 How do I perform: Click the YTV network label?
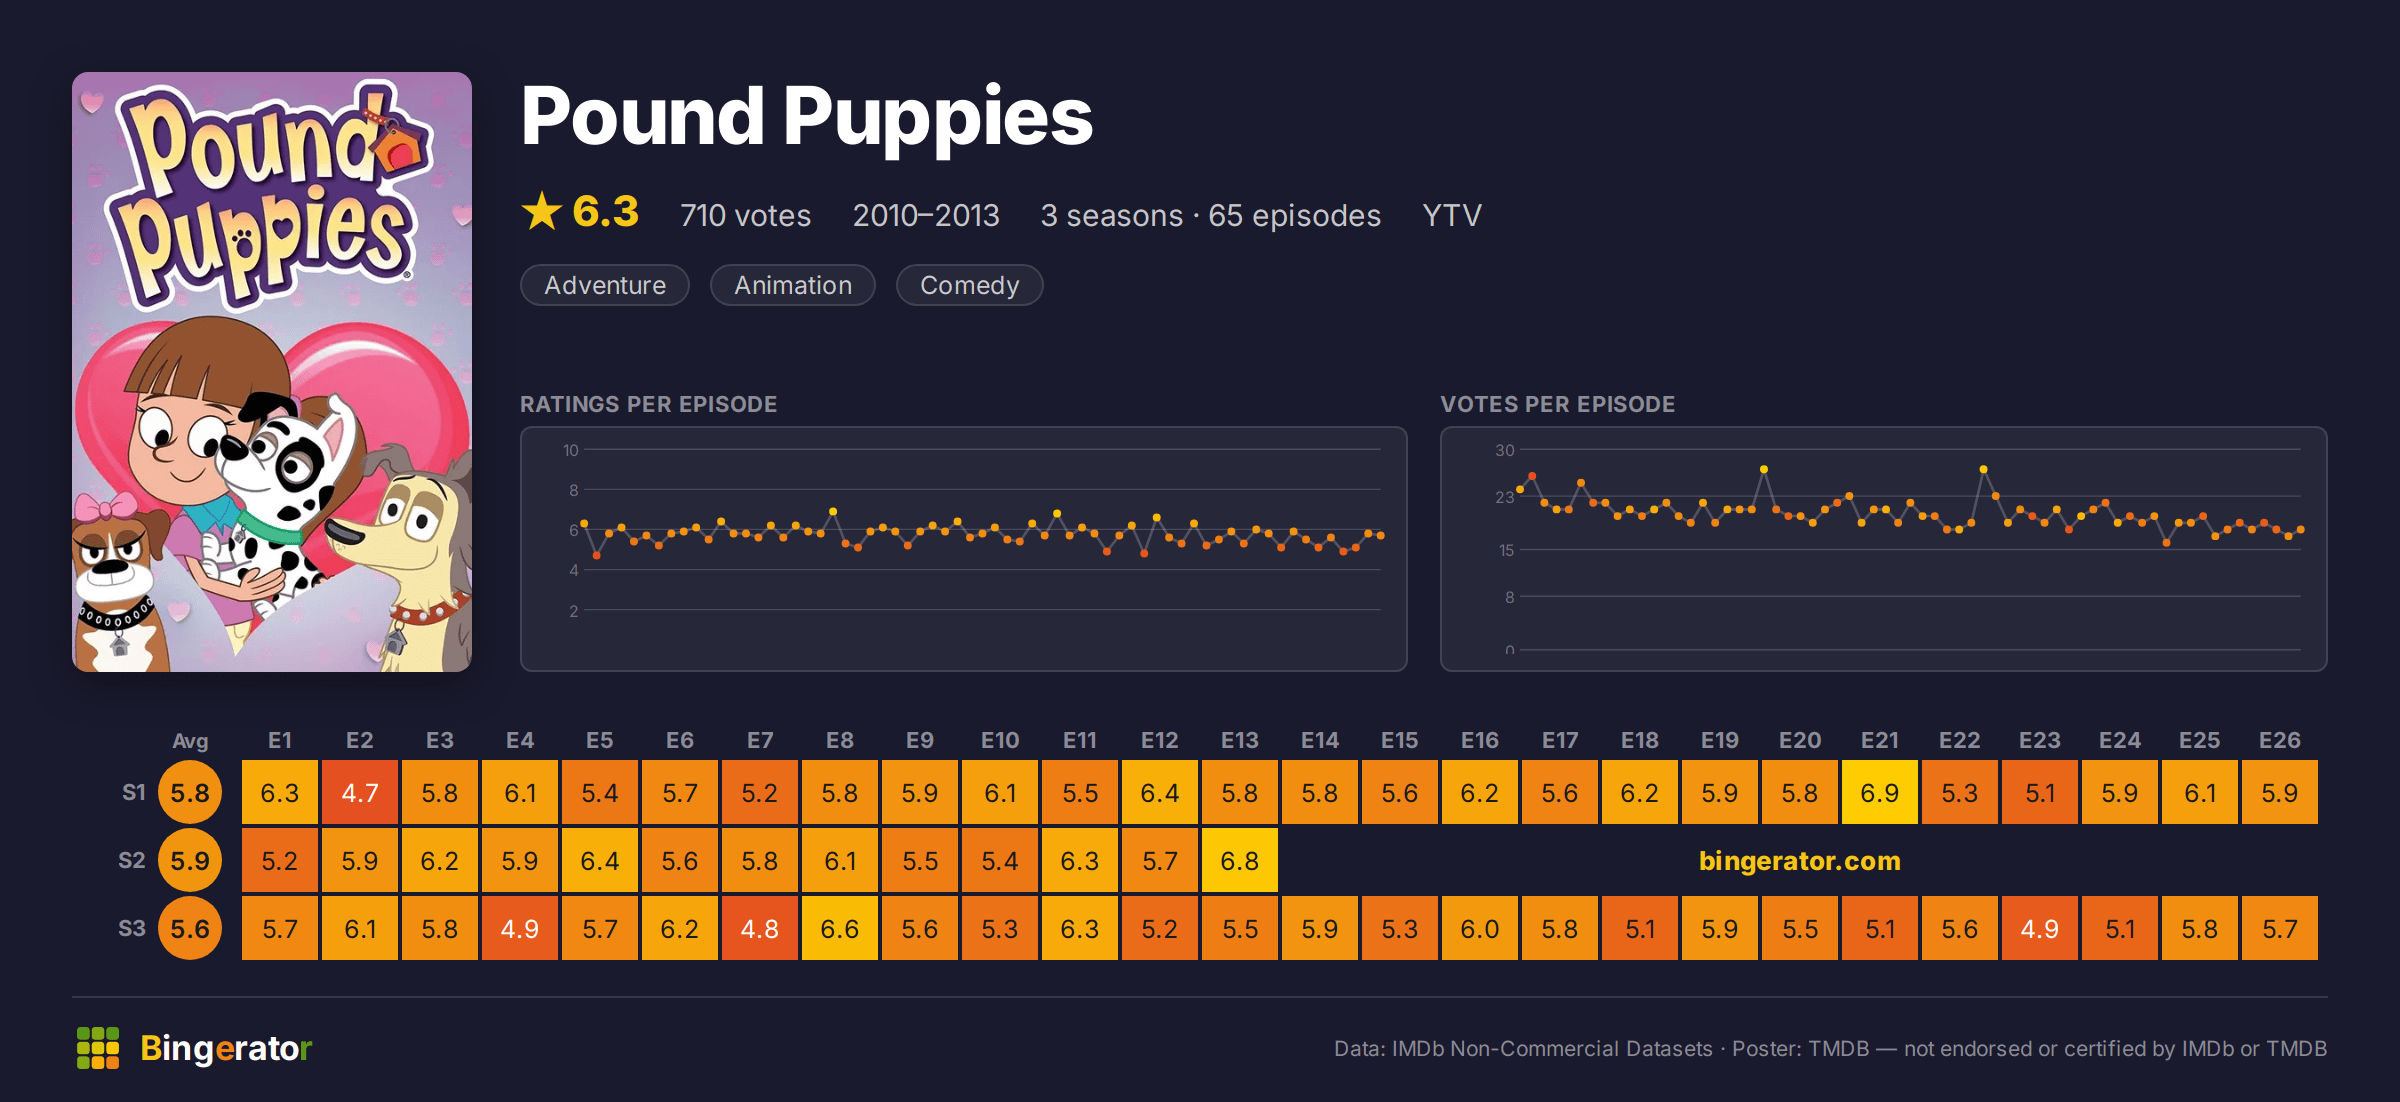point(1452,215)
